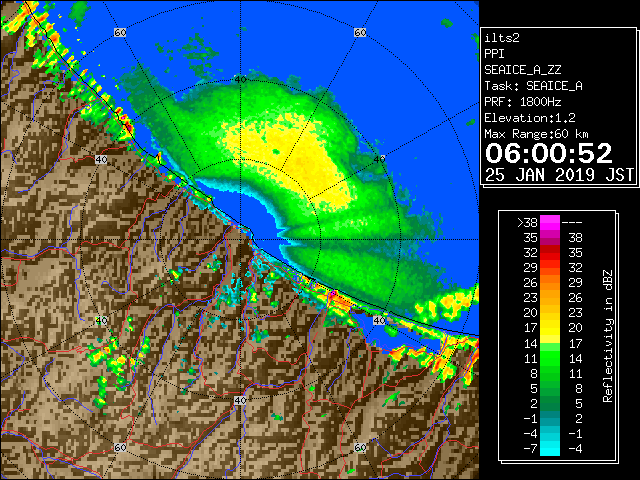Viewport: 640px width, 480px height.
Task: Click the '---' label atop the legend's right column
Action: pos(572,223)
